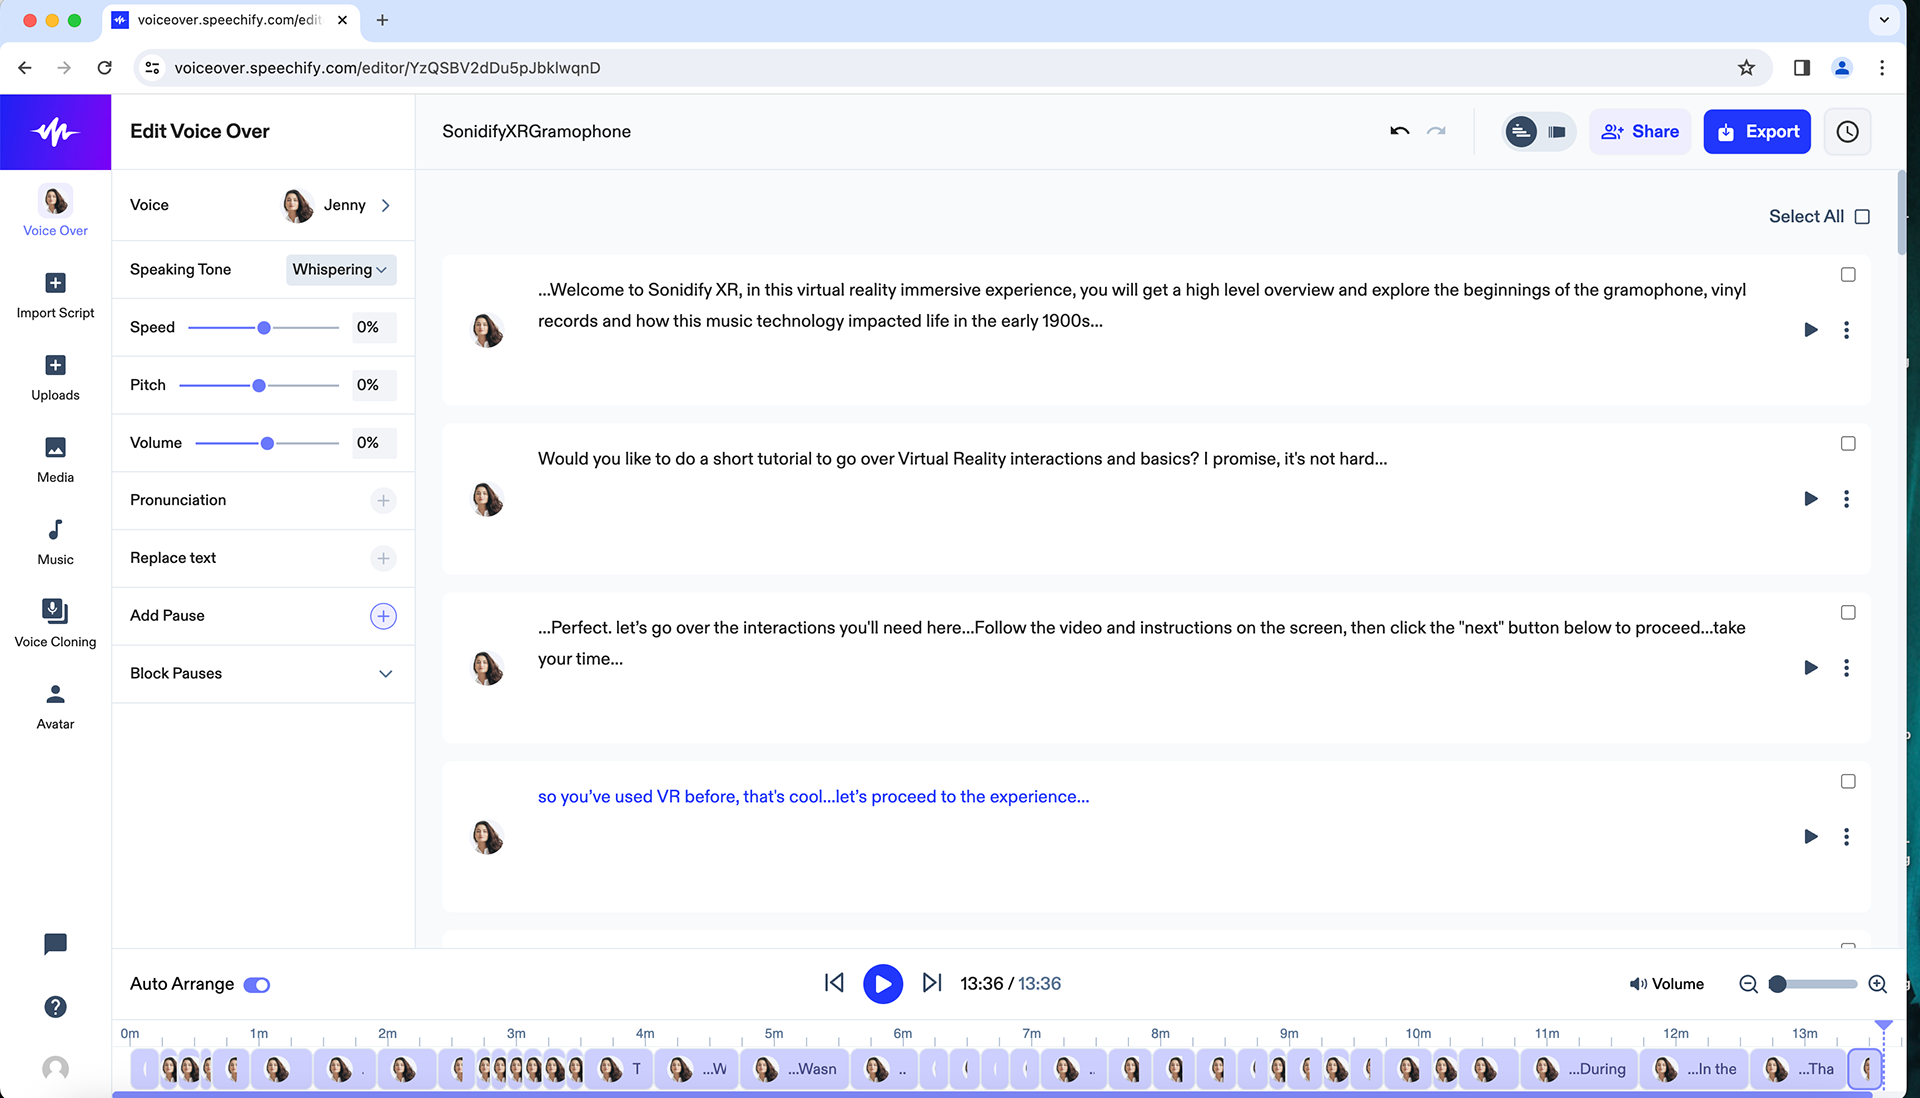Toggle the Select All checkbox
This screenshot has width=1920, height=1098.
pos(1862,217)
